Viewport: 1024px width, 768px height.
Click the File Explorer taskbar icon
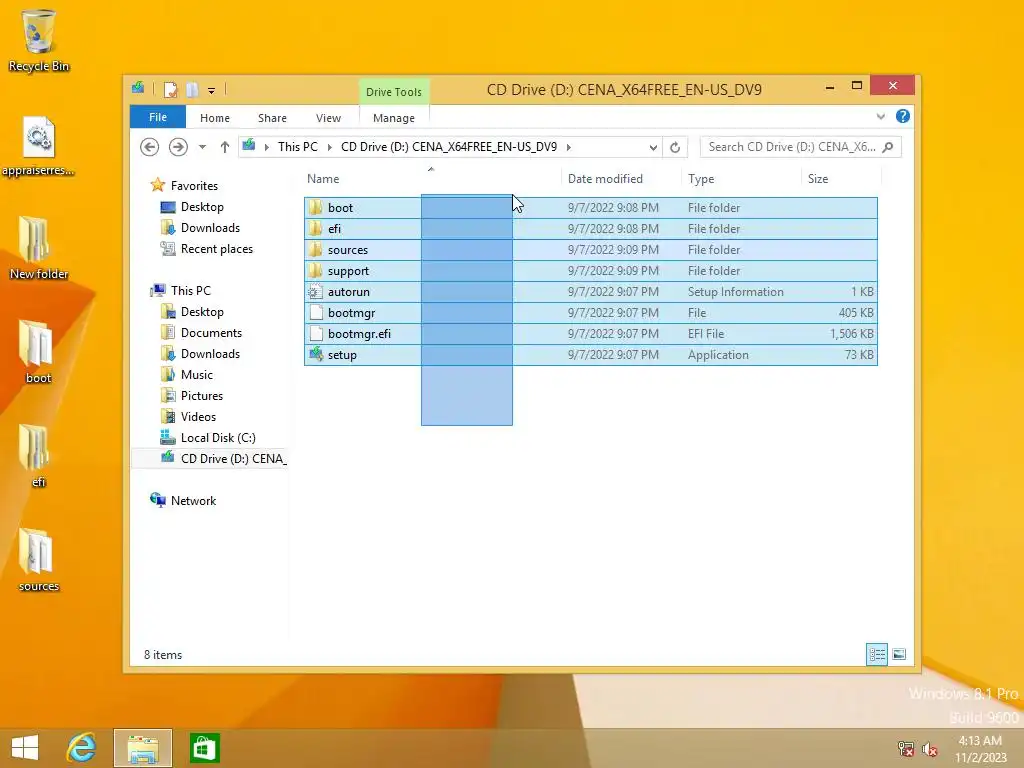(143, 748)
